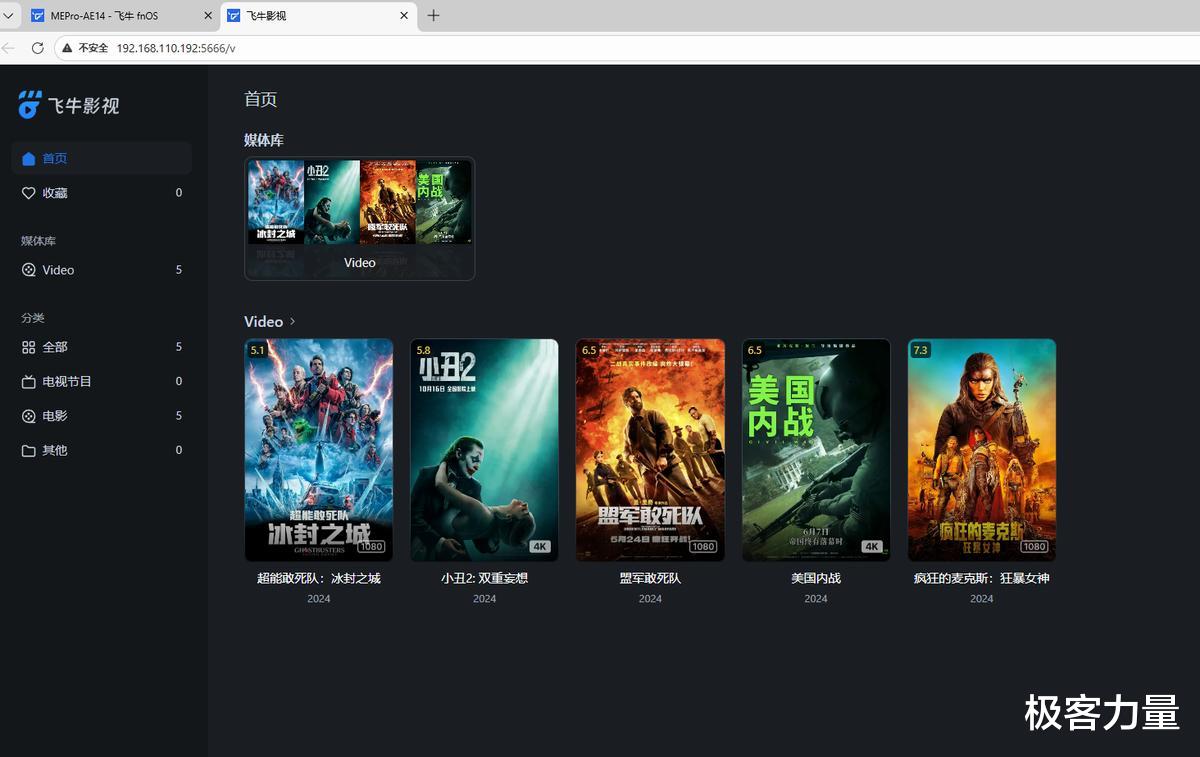Click the 电视节目 TV icon
Screen dimensions: 1200x757
pos(28,381)
